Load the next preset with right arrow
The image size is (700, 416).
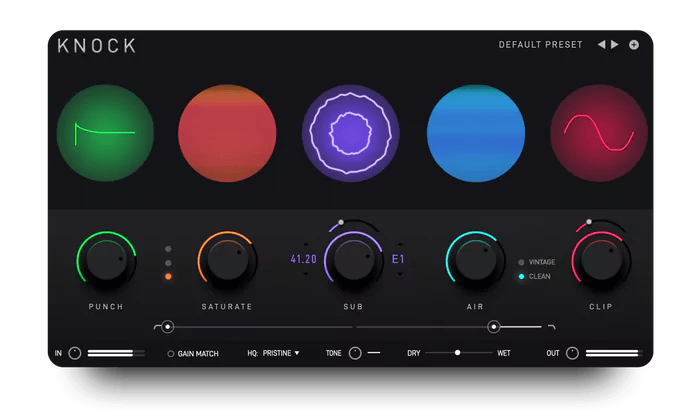615,45
